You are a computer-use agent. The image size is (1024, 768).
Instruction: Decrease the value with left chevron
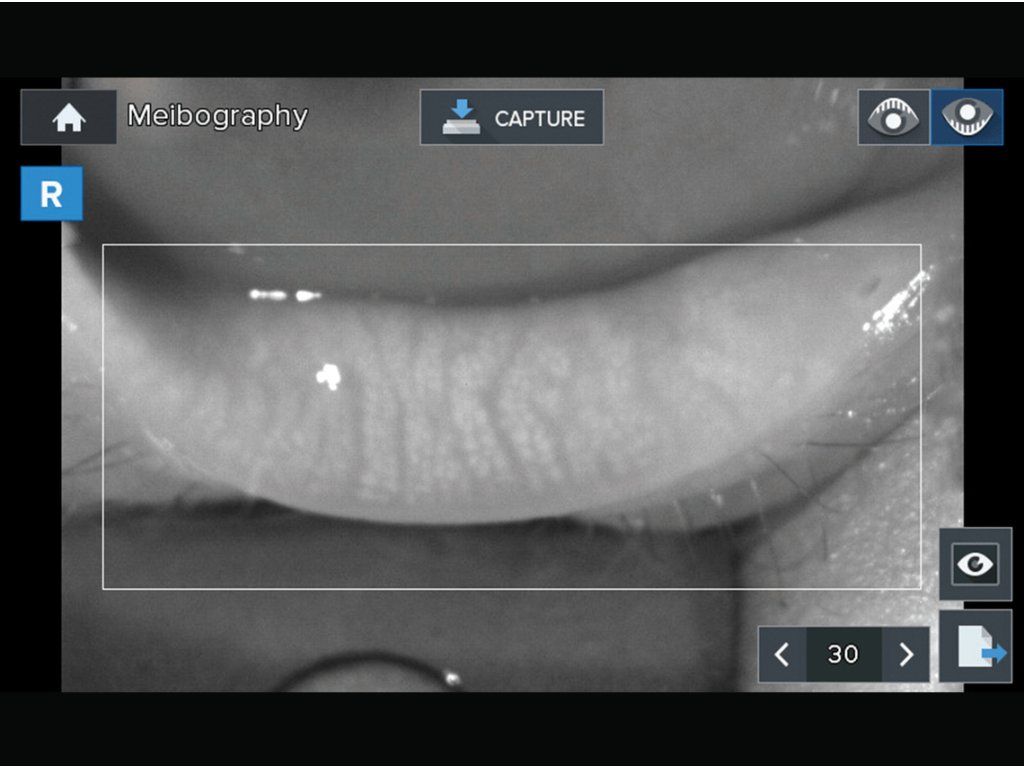pyautogui.click(x=782, y=654)
